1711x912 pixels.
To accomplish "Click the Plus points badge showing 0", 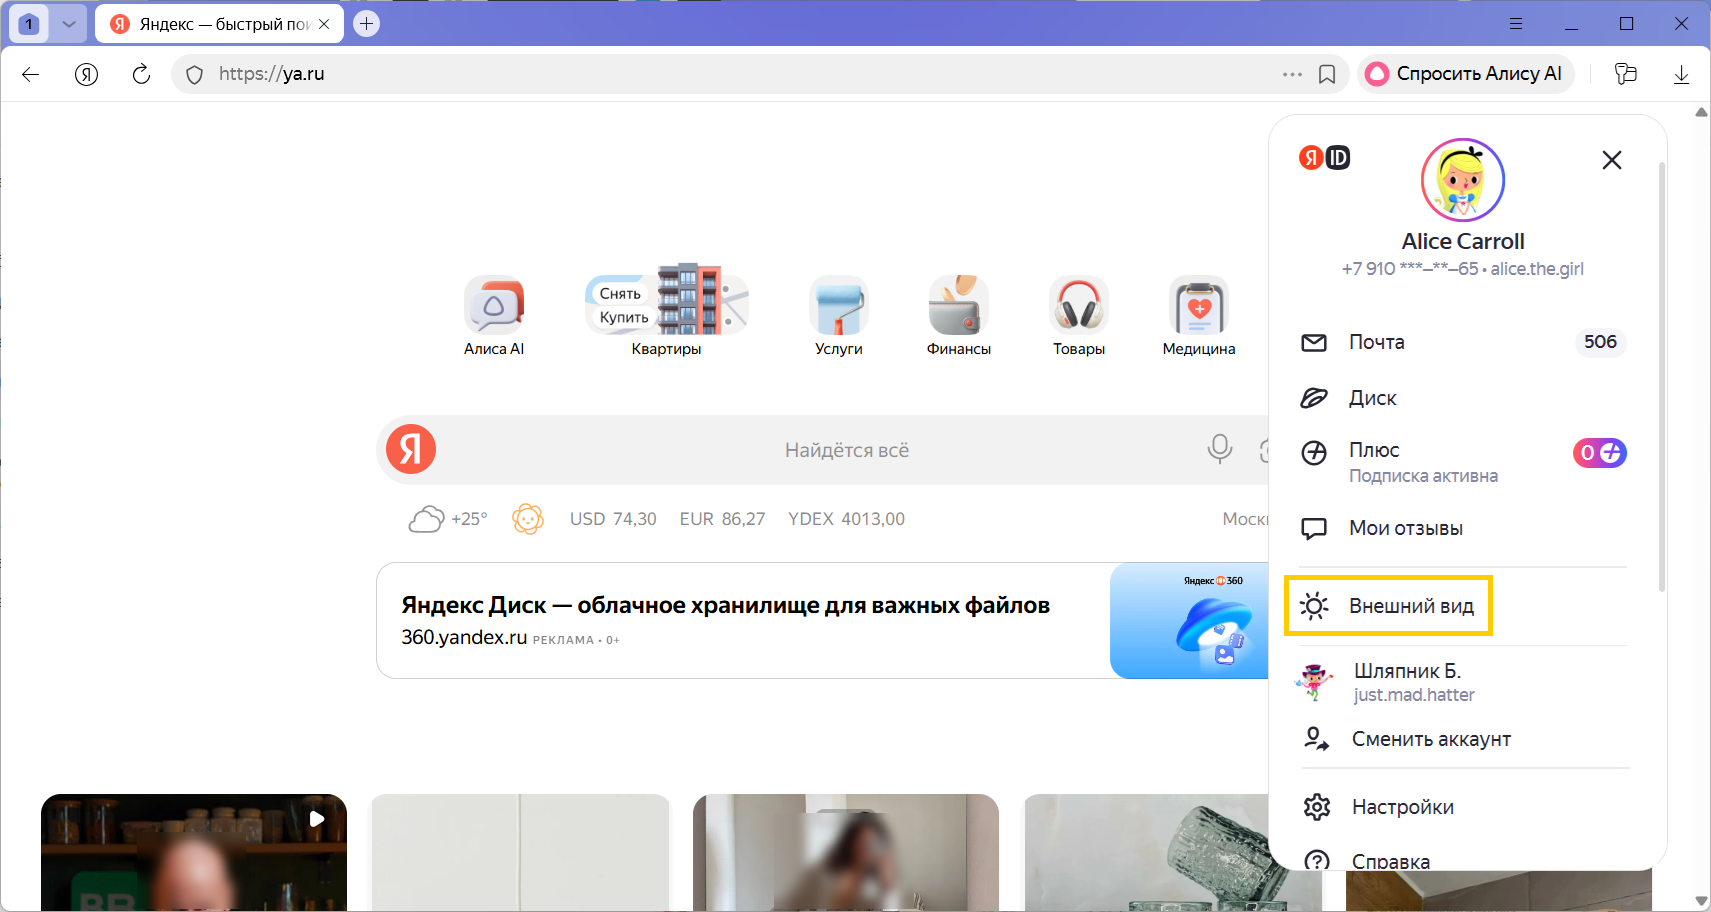I will 1599,453.
